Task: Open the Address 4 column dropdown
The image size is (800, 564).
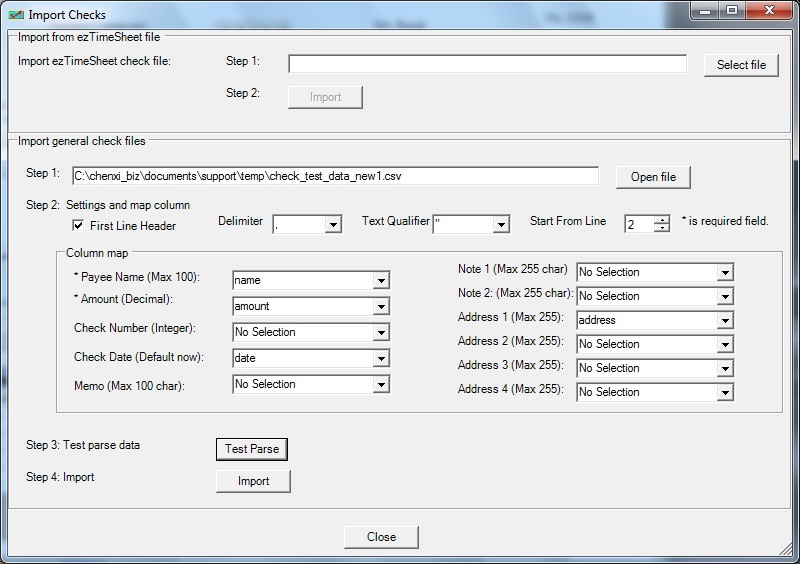Action: pyautogui.click(x=724, y=393)
